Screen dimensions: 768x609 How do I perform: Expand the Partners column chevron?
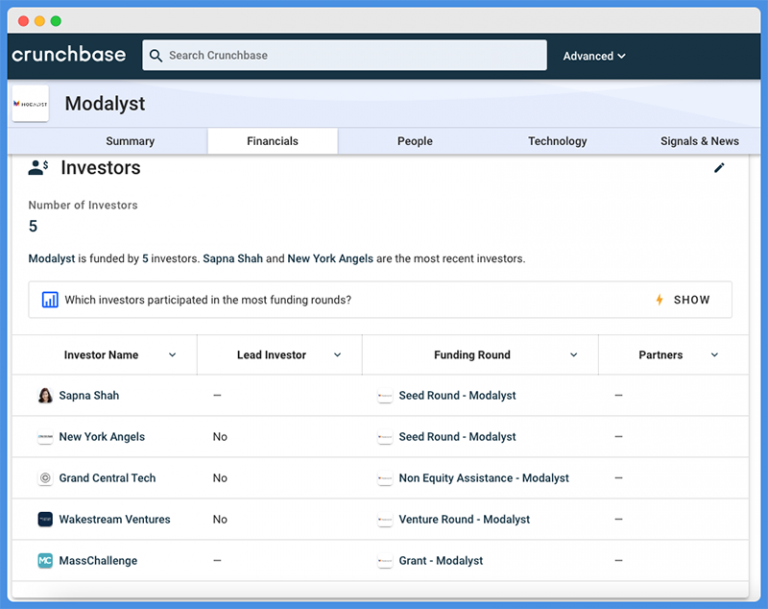point(715,355)
